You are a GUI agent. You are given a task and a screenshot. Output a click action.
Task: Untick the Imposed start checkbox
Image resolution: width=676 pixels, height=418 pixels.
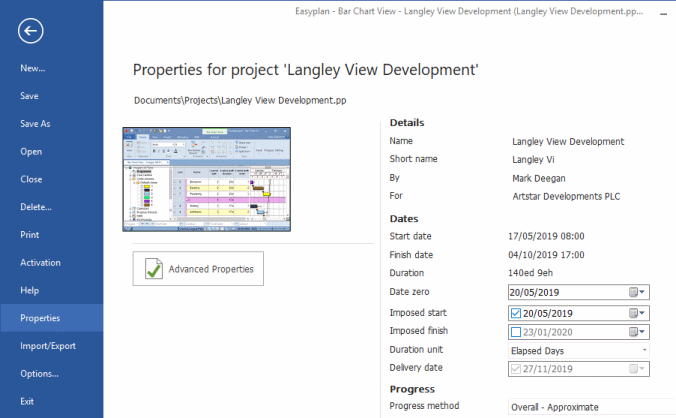tap(516, 313)
